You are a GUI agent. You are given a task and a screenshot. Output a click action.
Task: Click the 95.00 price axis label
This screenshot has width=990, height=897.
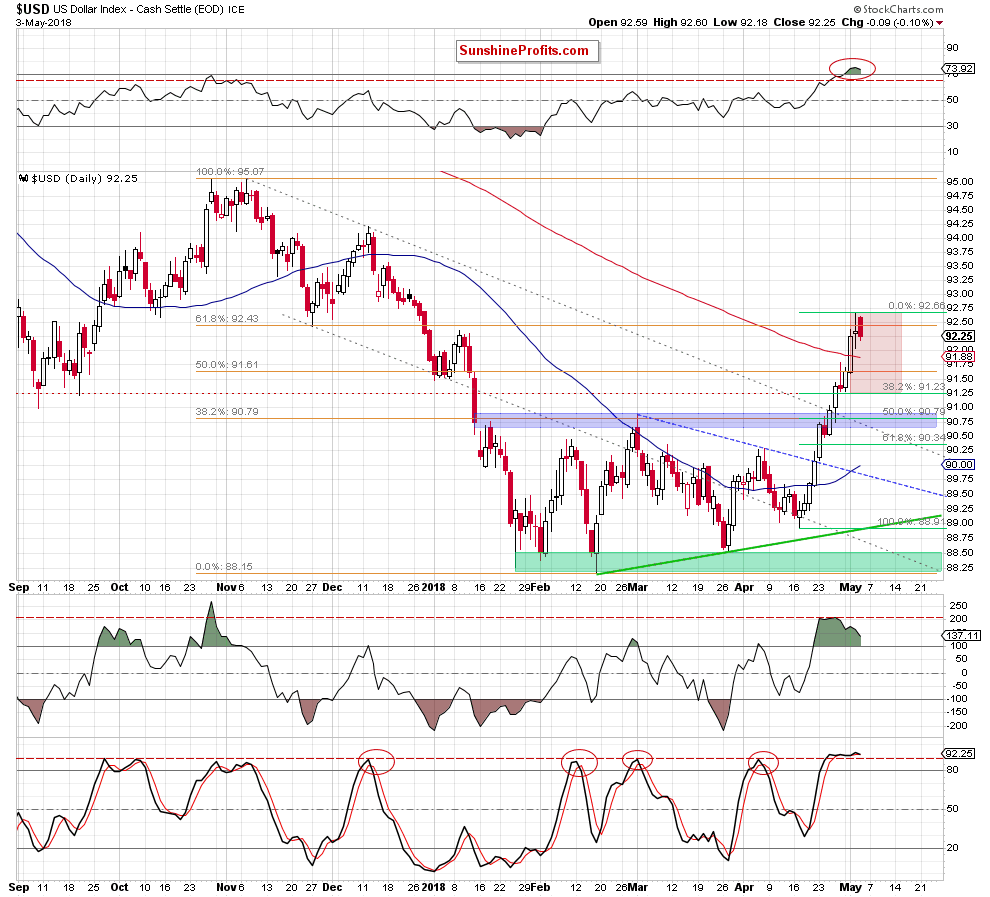coord(960,182)
